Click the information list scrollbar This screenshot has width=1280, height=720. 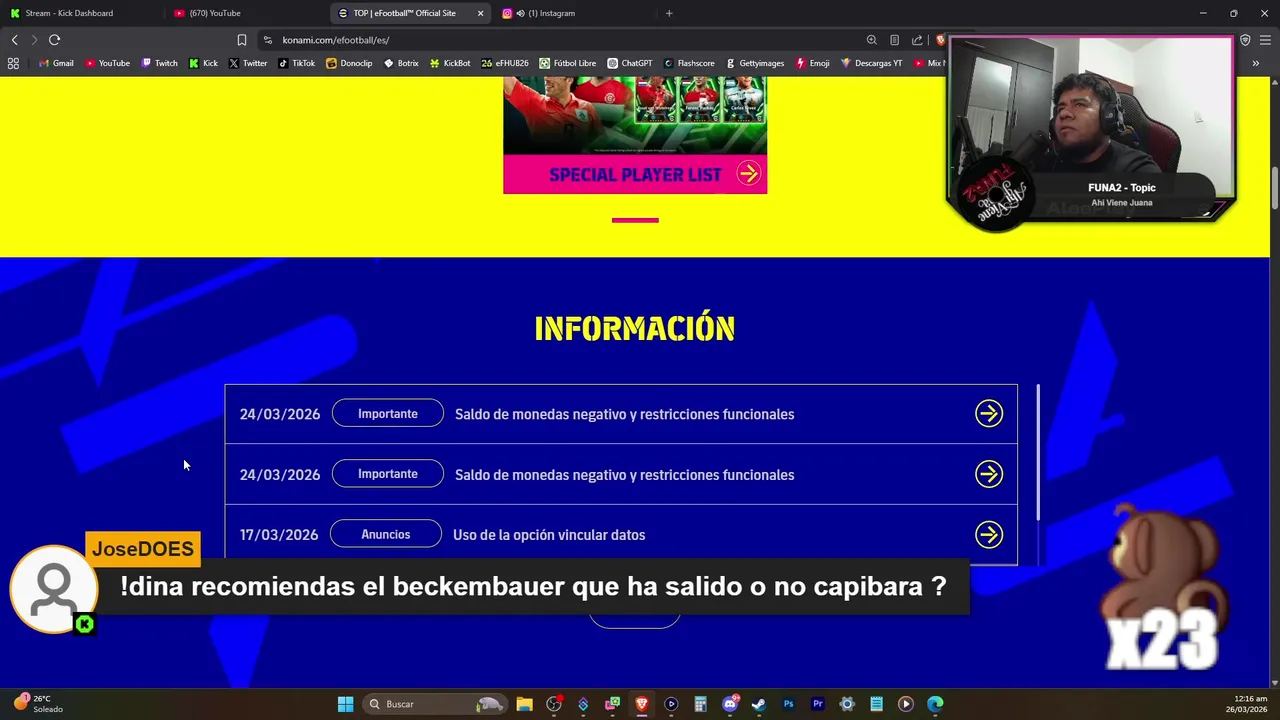(1039, 452)
